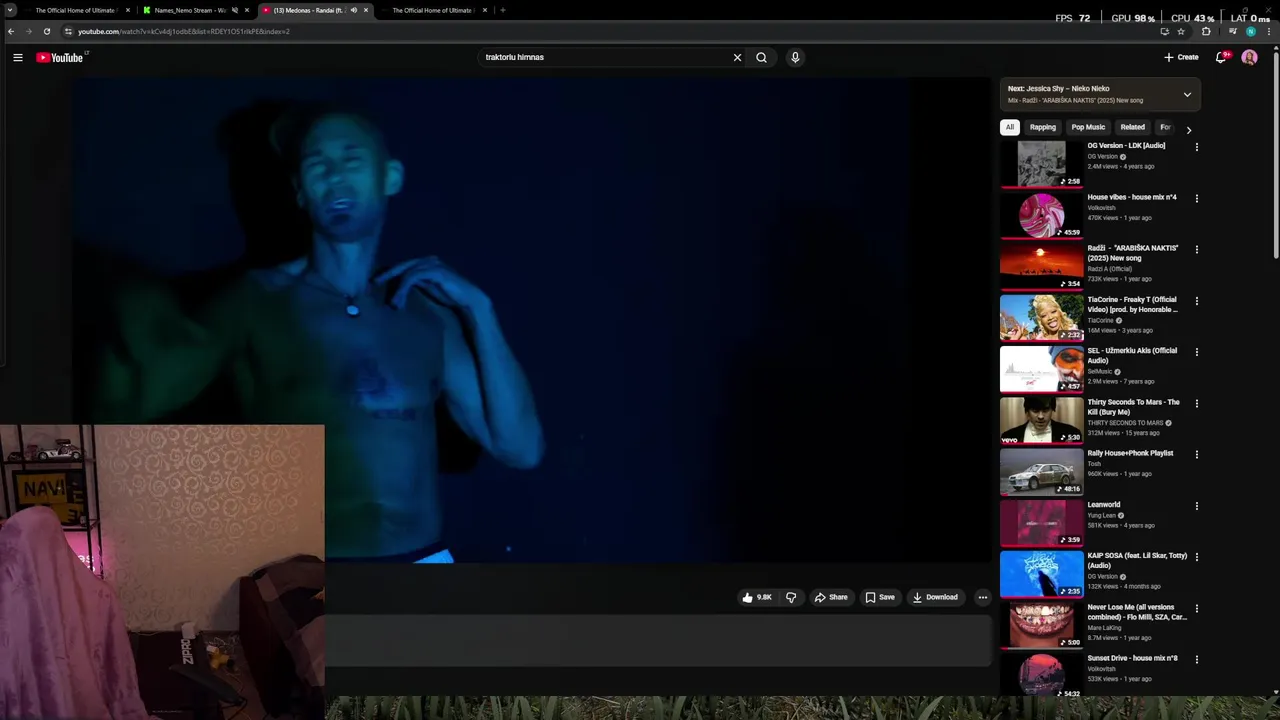Open the KAIP SOSA blue thumbnail
This screenshot has height=720, width=1280.
1041,574
